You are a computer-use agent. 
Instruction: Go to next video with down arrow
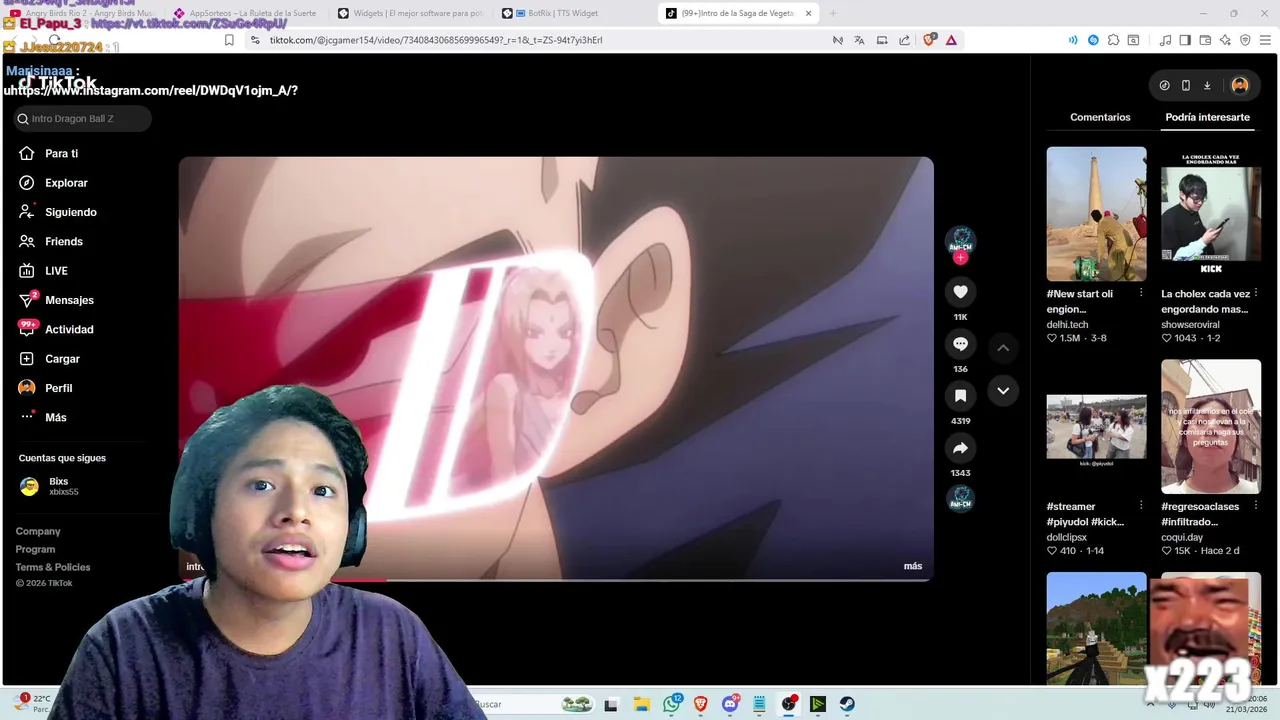pos(1003,391)
